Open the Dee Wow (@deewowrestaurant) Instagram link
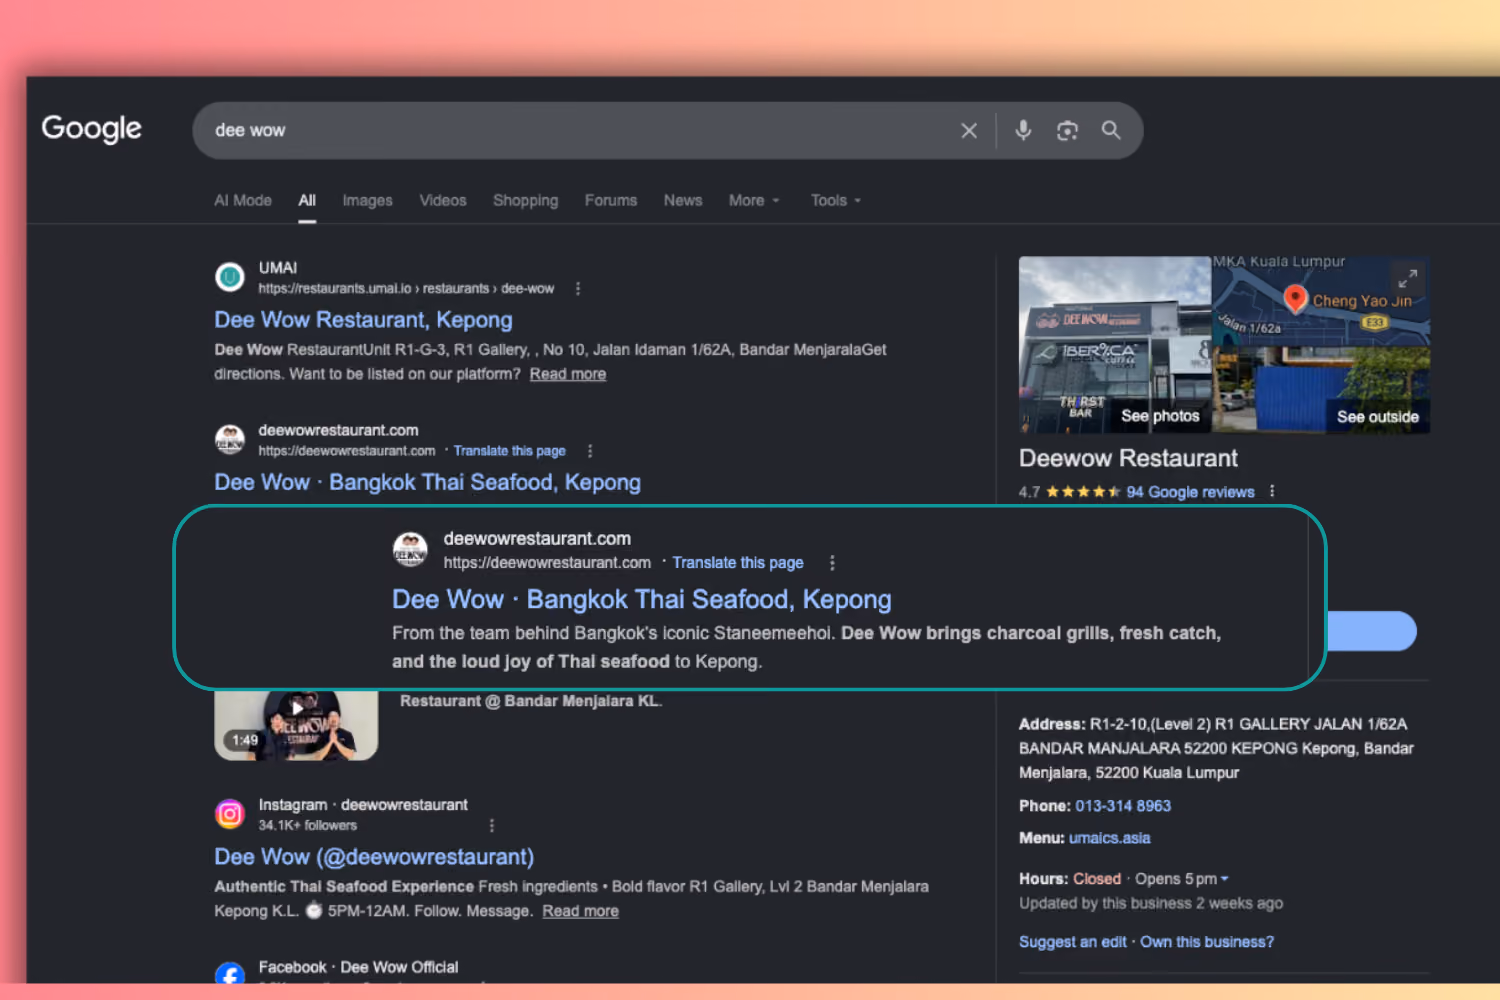 pos(374,857)
